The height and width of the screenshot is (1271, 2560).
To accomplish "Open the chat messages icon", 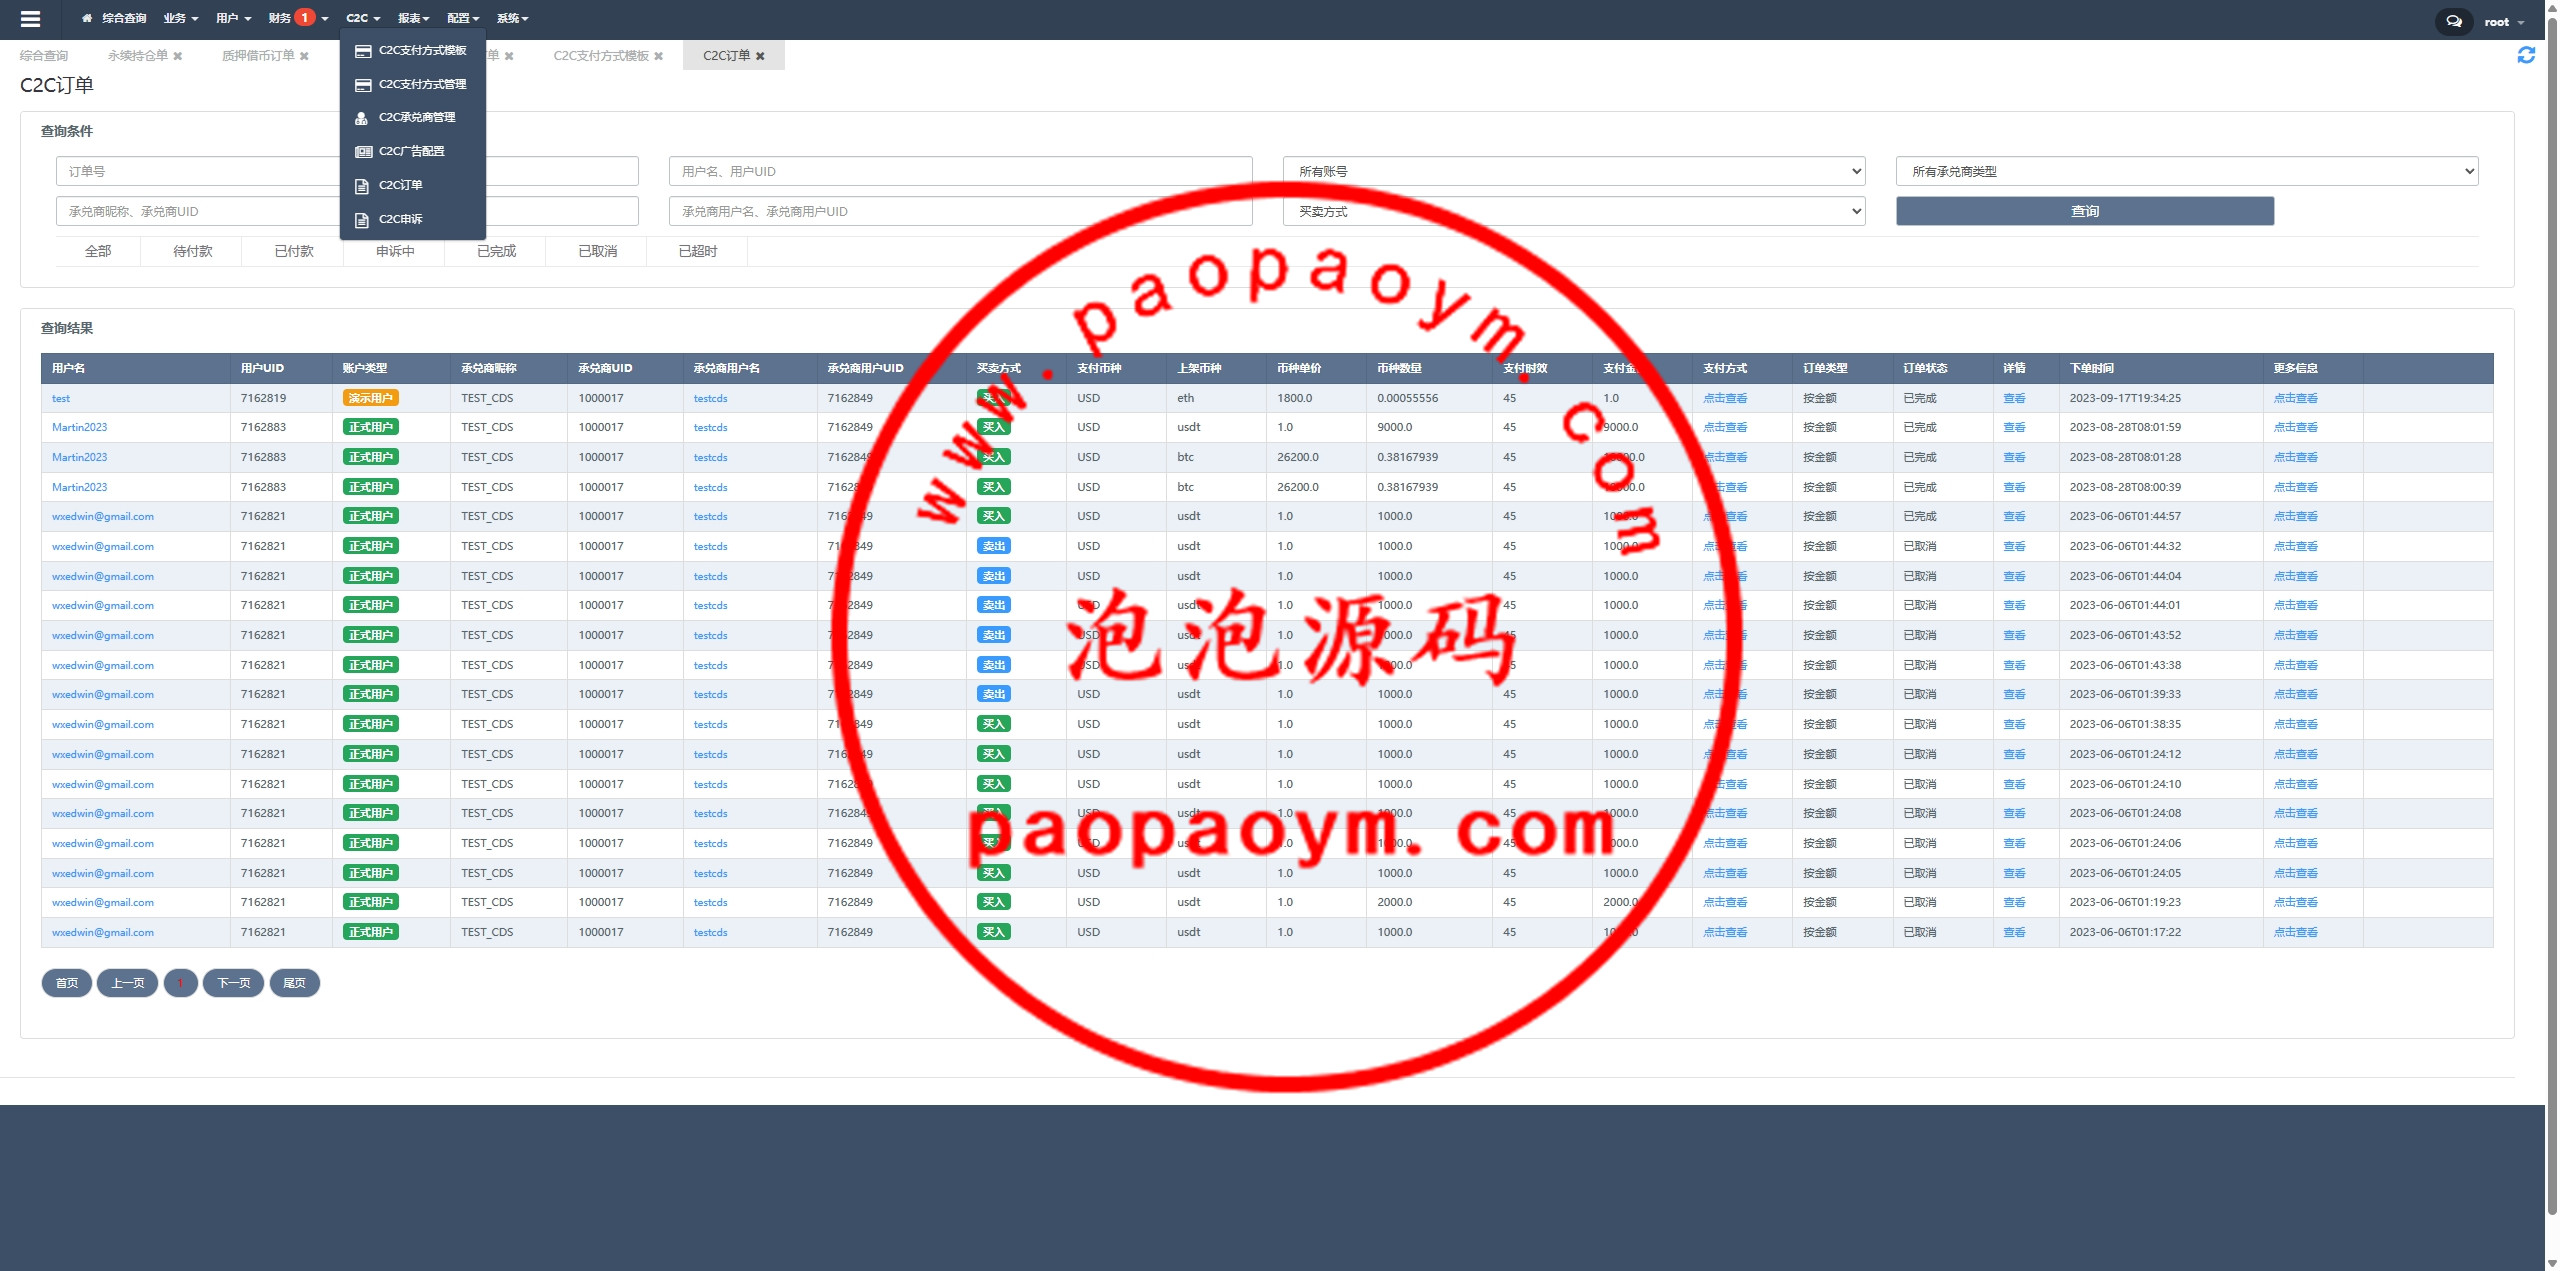I will [2453, 21].
